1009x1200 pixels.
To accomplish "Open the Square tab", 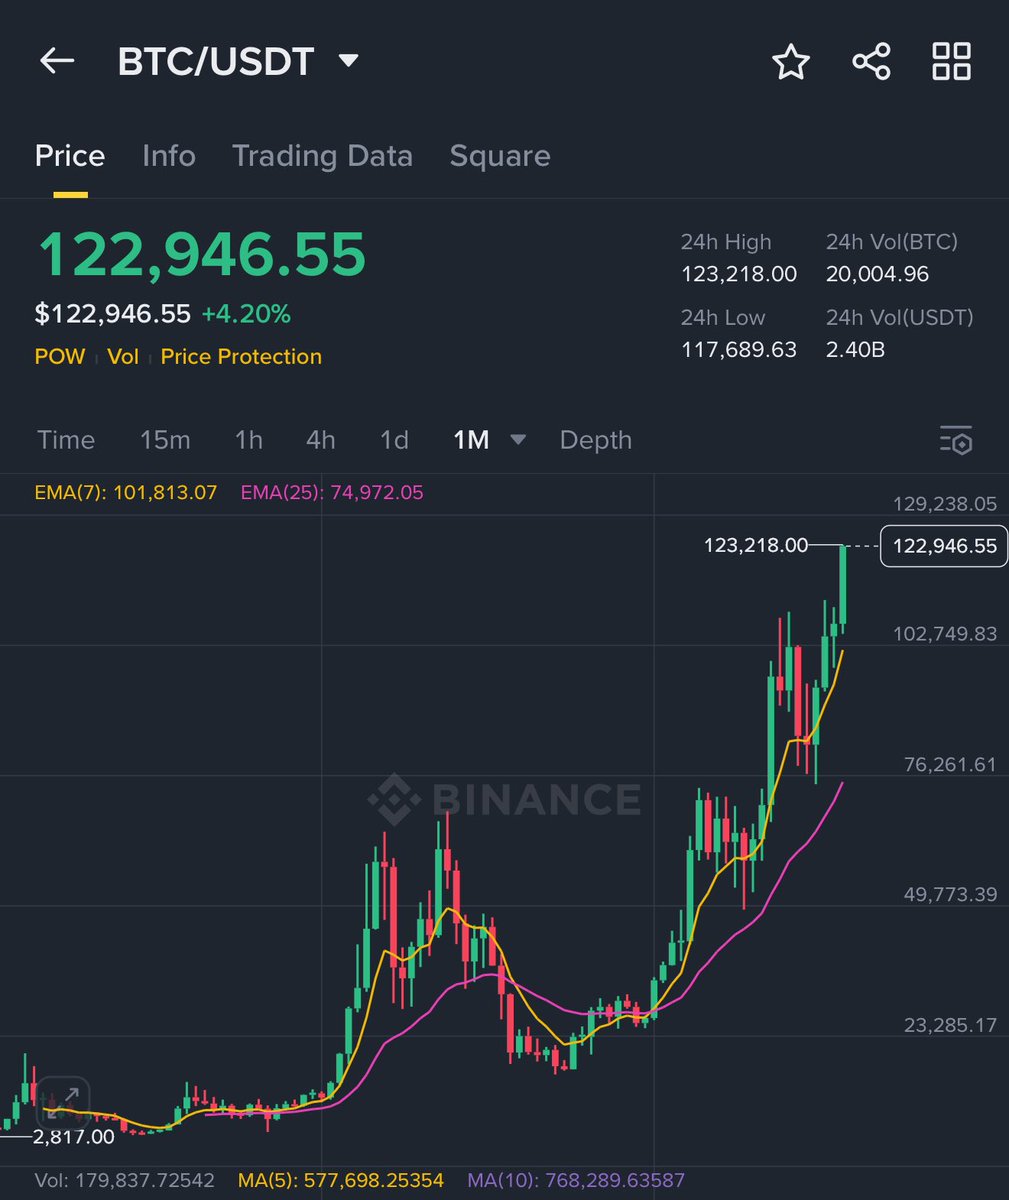I will tap(500, 156).
